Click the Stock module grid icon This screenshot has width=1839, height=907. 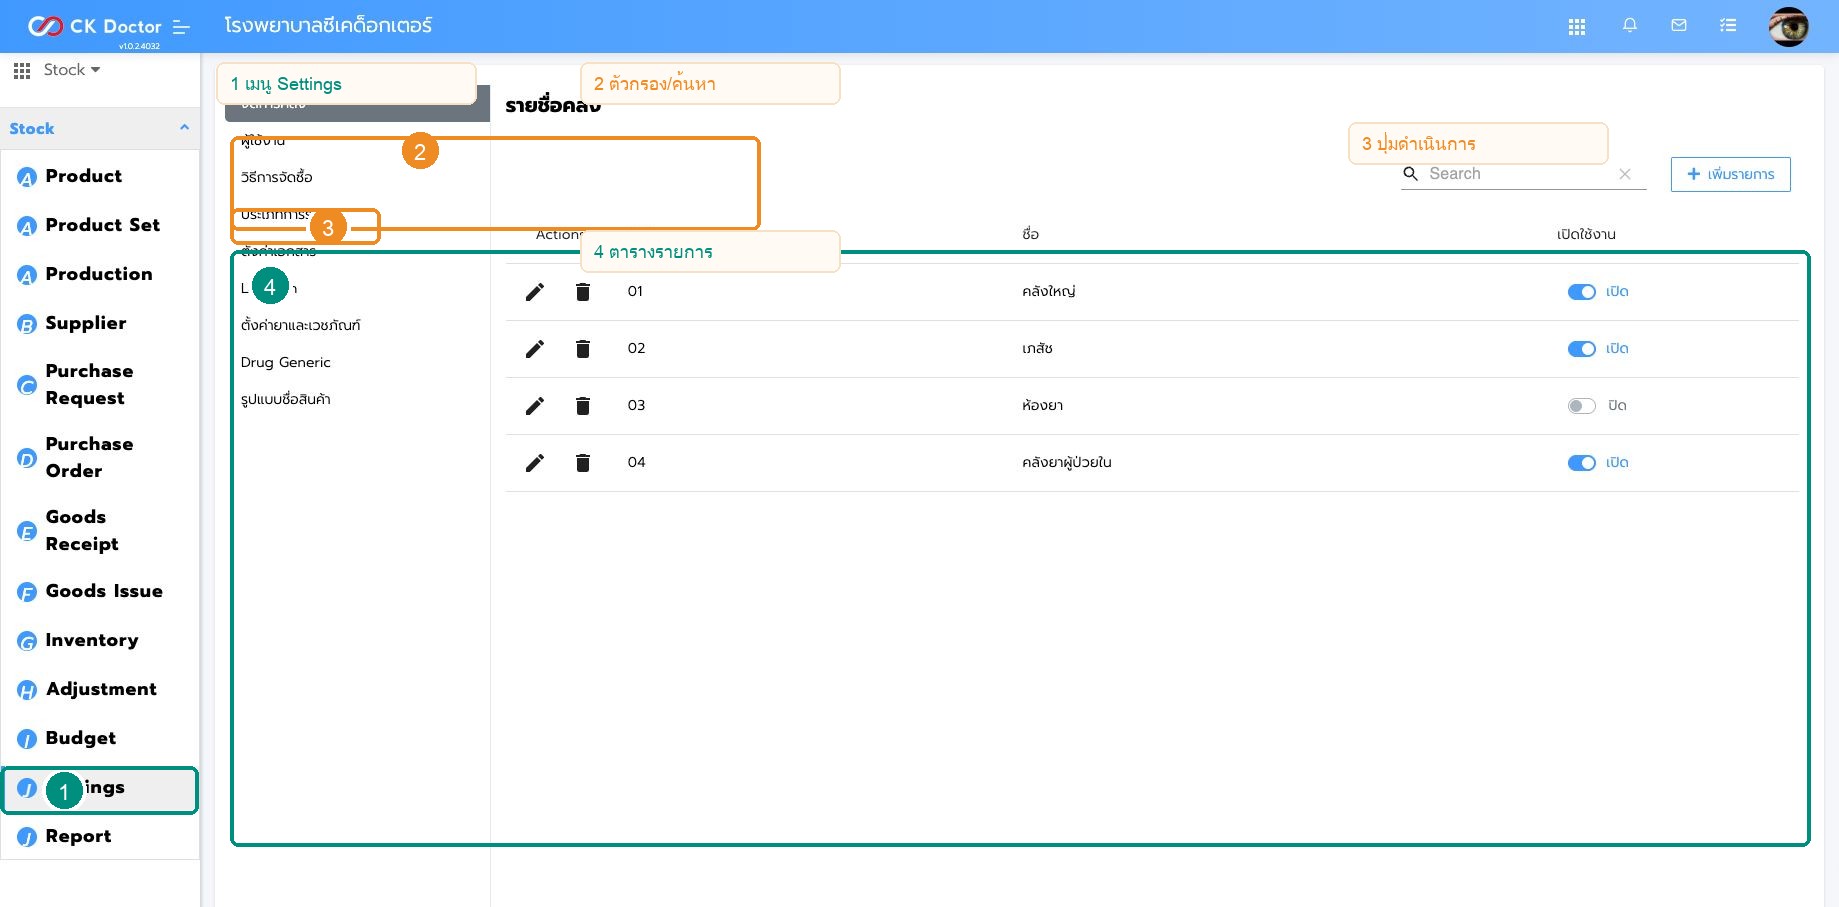[x=22, y=70]
